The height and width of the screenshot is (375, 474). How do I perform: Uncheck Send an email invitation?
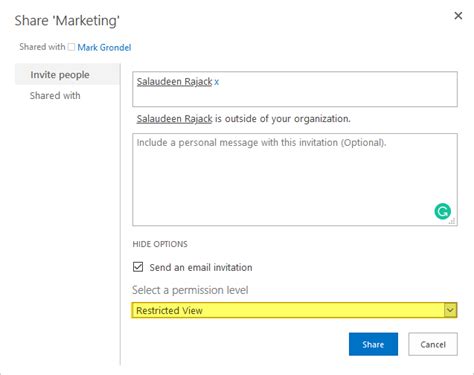(138, 267)
